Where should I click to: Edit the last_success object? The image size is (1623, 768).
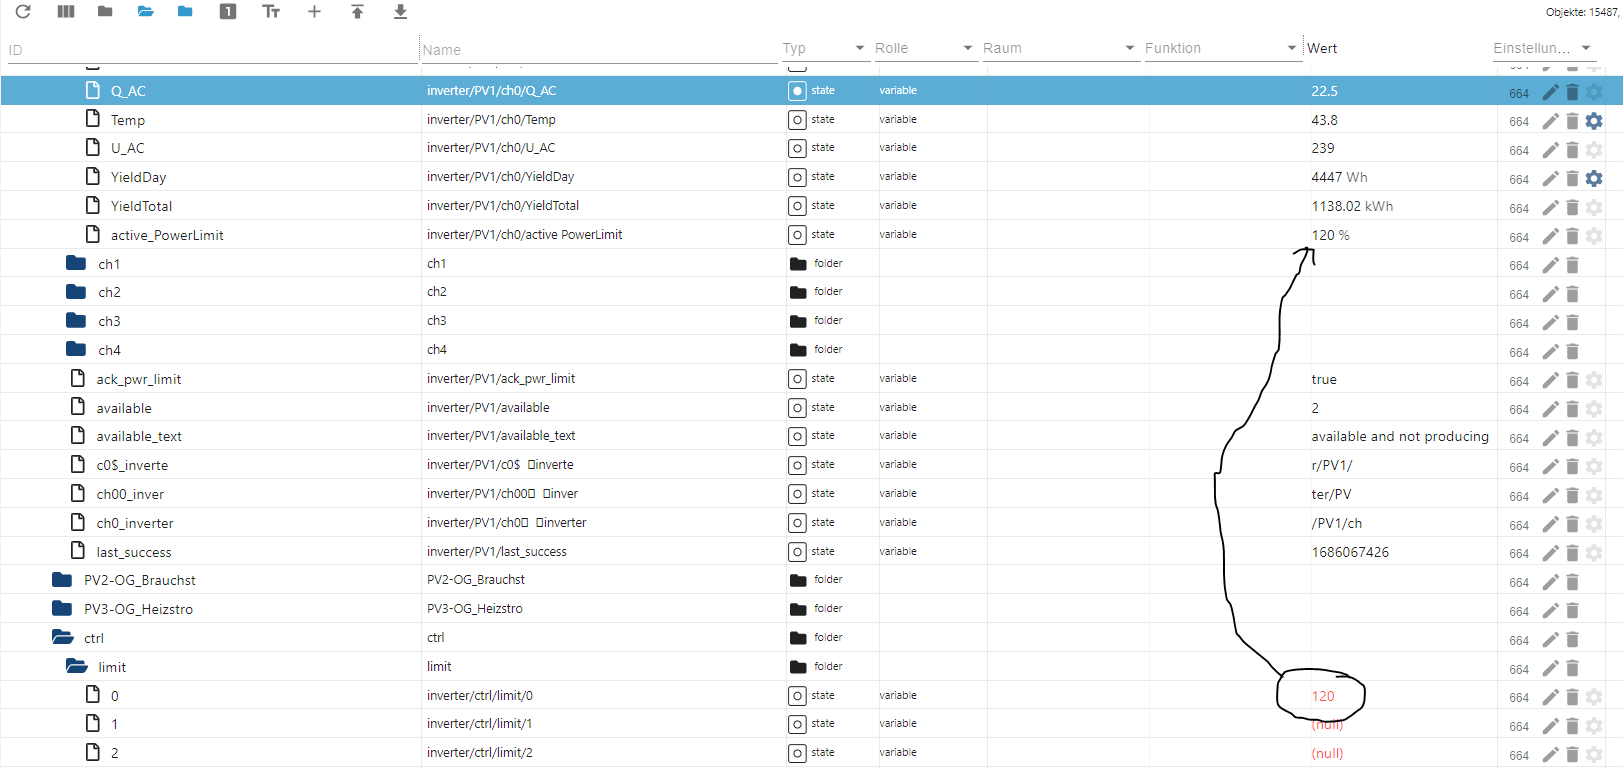click(x=1550, y=553)
